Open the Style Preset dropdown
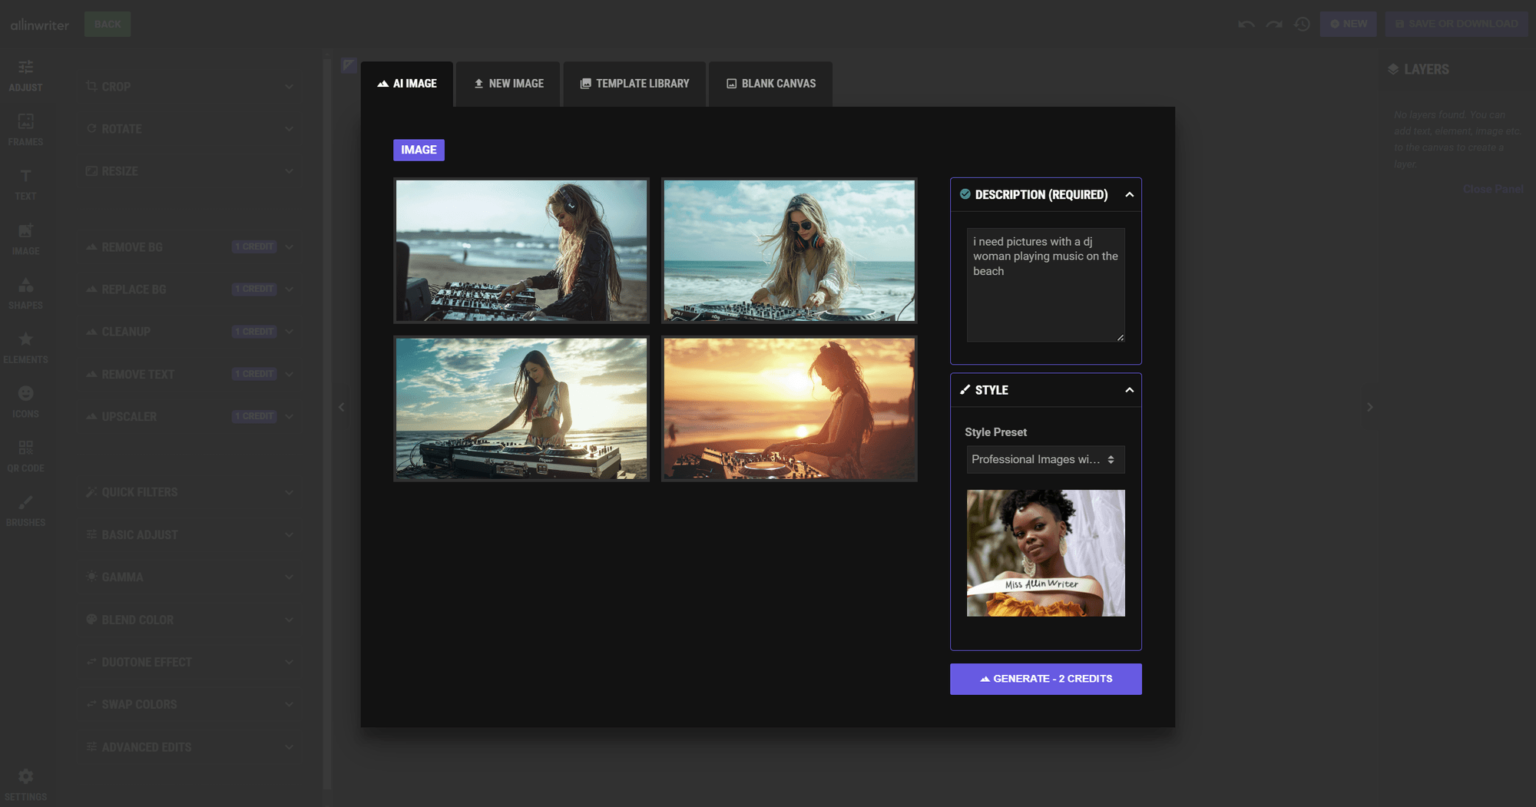1536x807 pixels. pyautogui.click(x=1045, y=460)
